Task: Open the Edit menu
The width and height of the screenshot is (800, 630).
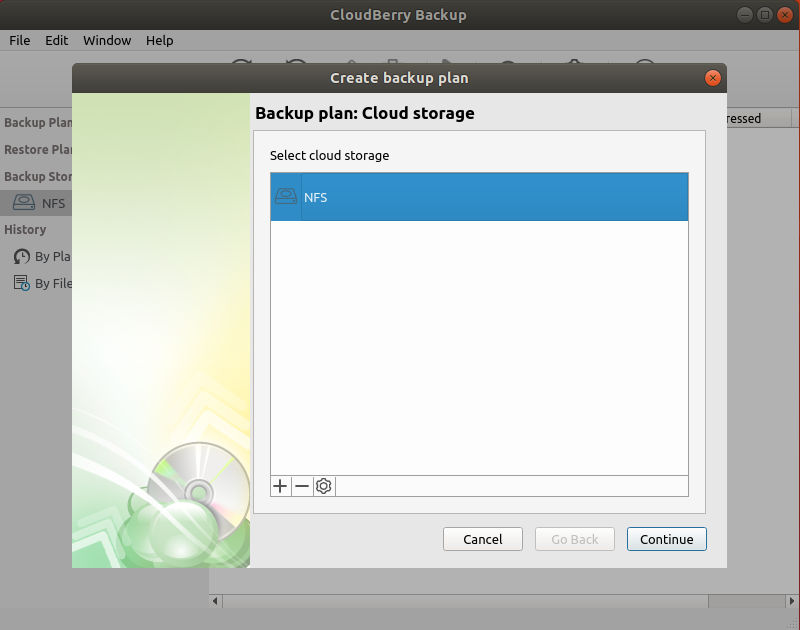Action: [56, 40]
